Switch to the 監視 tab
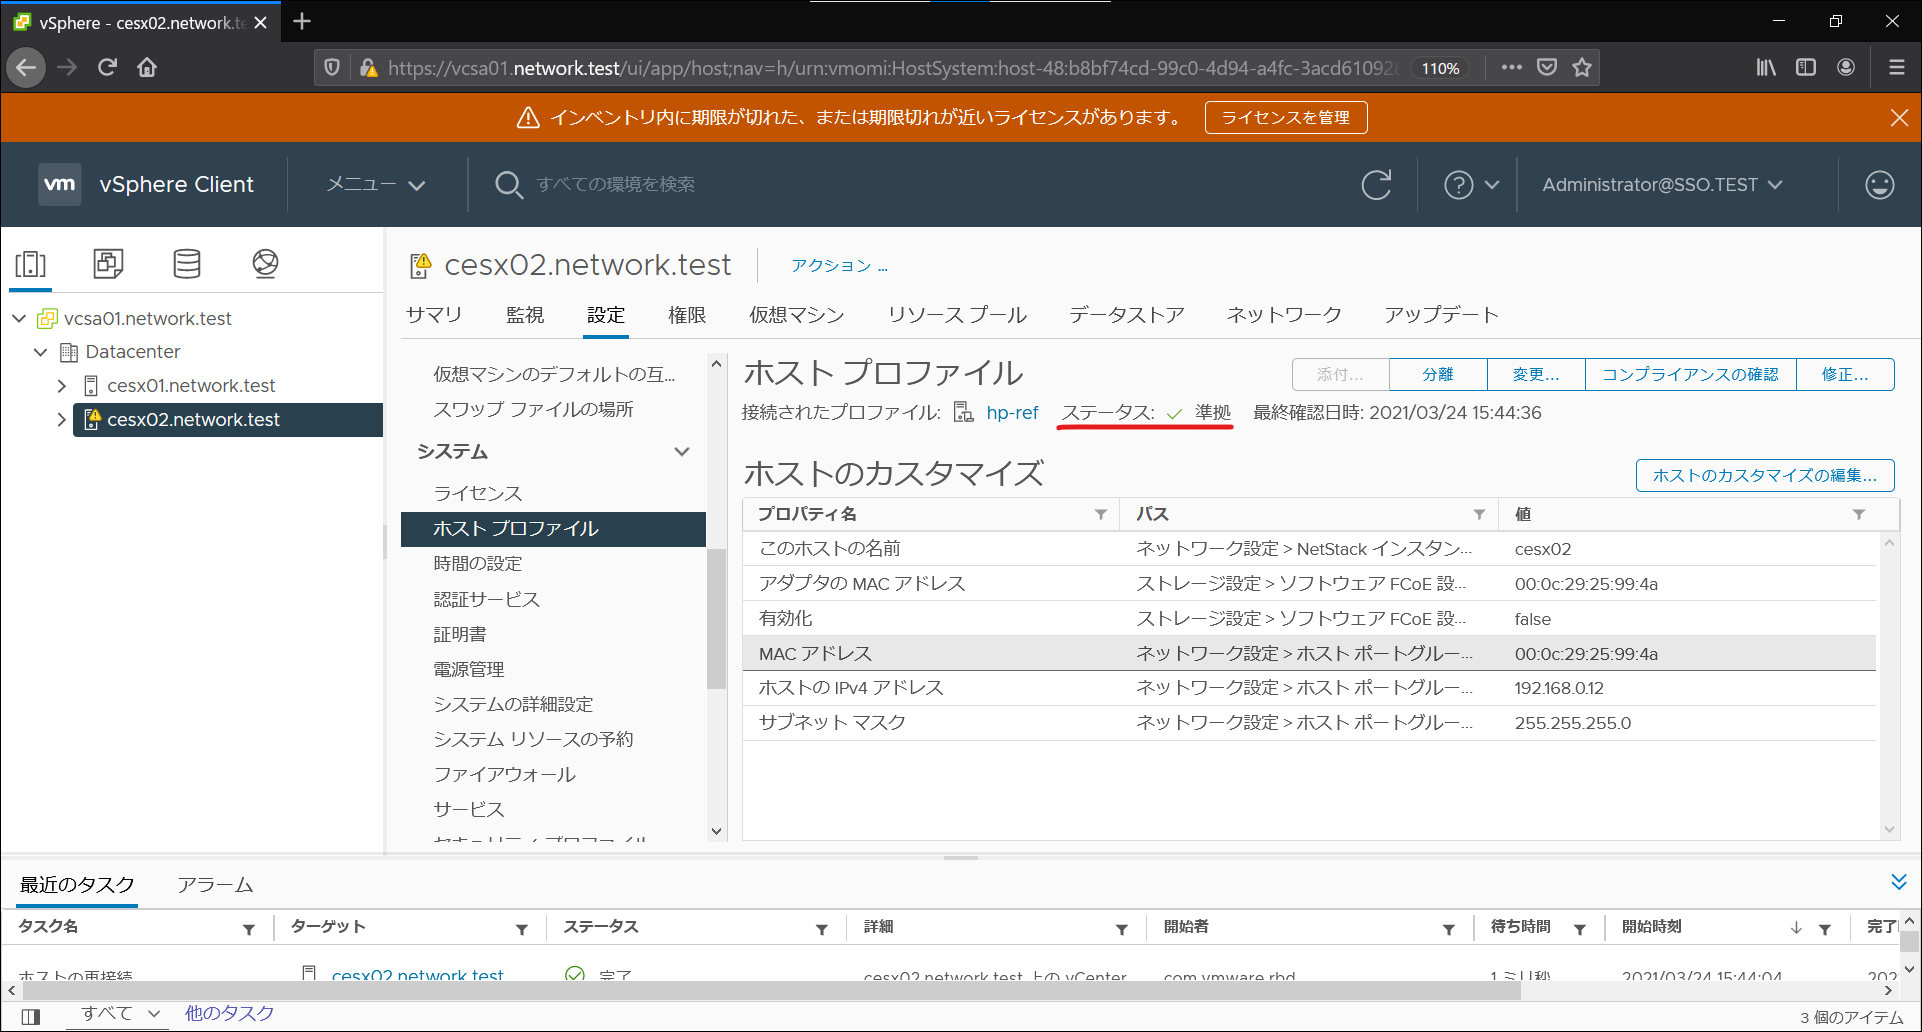 point(525,315)
